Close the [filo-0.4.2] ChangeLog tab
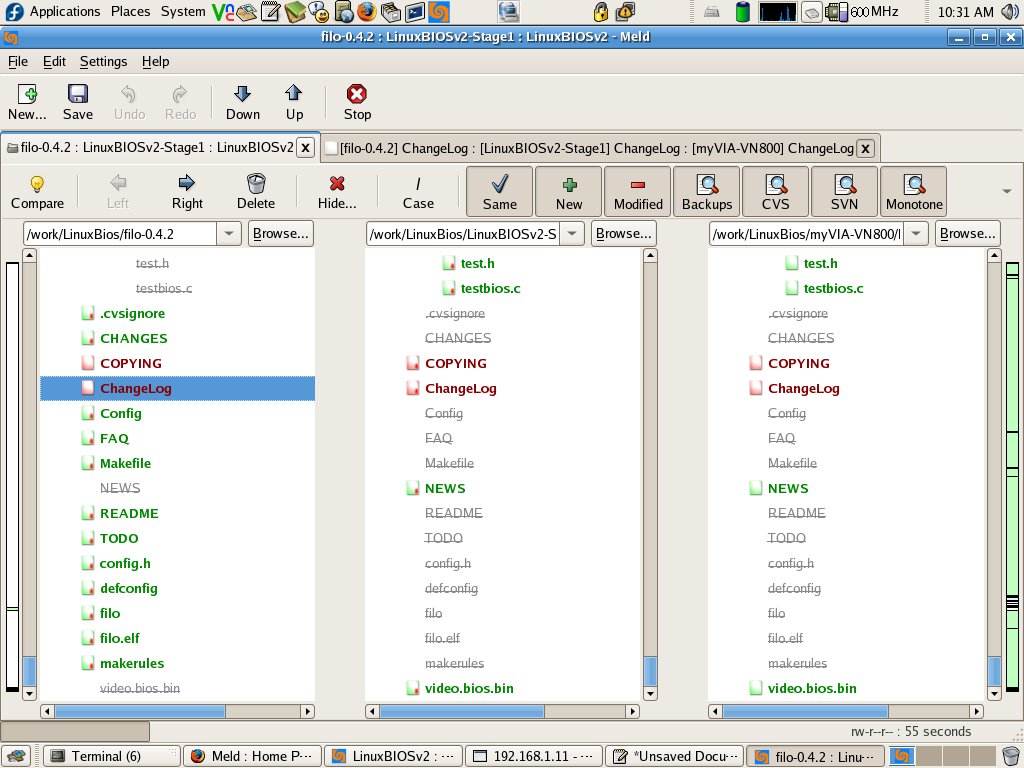 (x=865, y=148)
